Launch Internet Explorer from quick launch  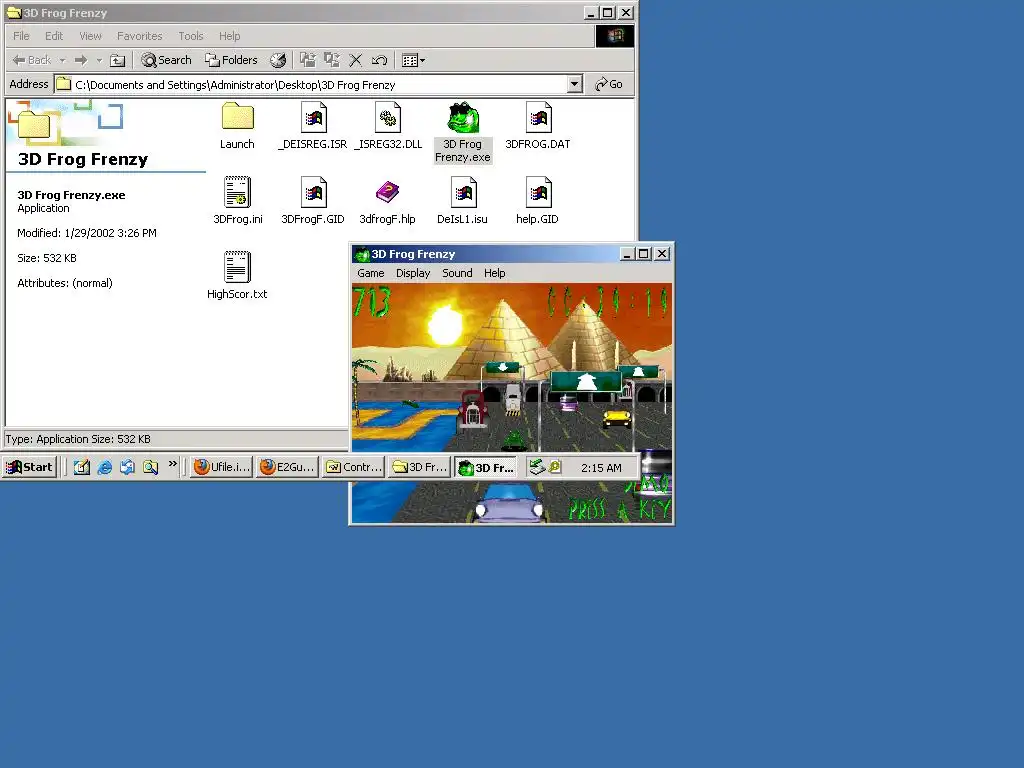point(104,467)
